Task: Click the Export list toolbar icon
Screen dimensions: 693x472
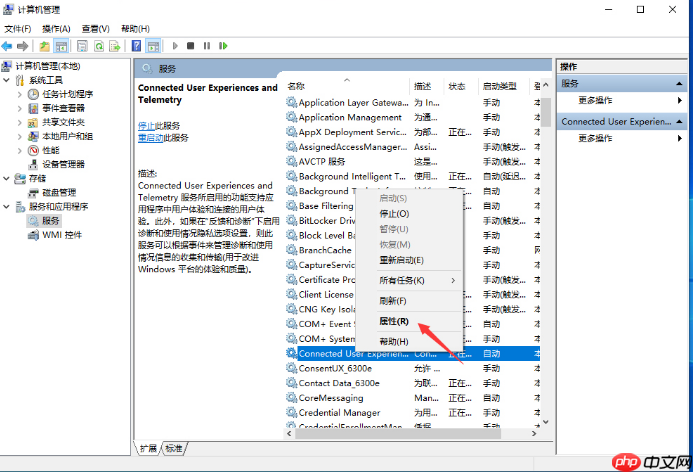Action: [x=115, y=46]
